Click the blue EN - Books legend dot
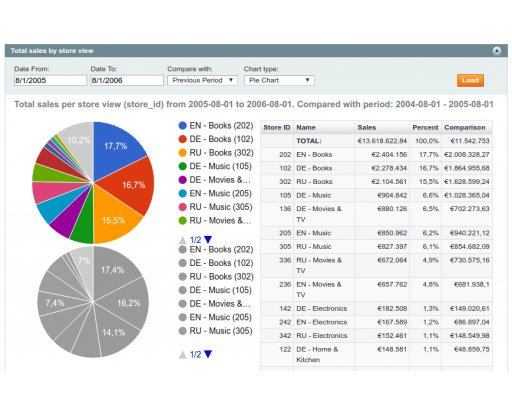The width and height of the screenshot is (512, 410). click(182, 126)
